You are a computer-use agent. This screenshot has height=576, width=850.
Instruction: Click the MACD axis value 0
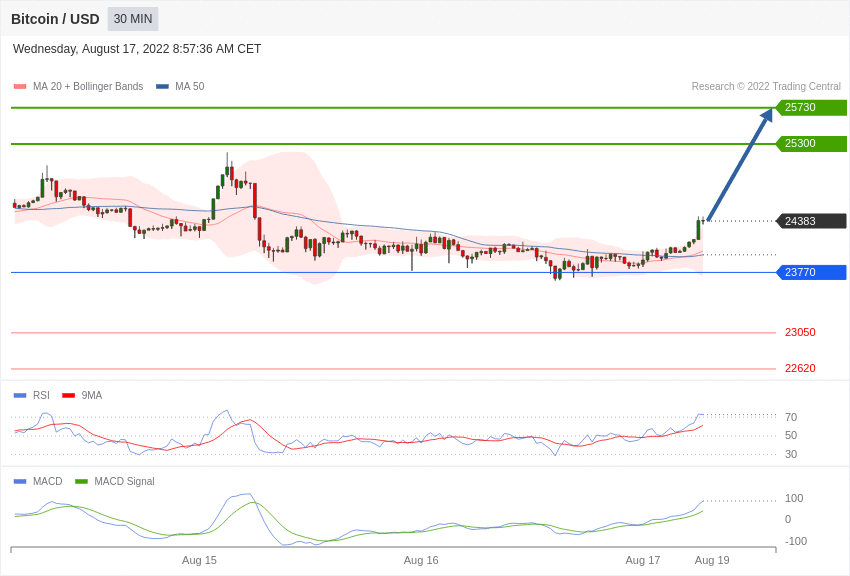(x=788, y=519)
